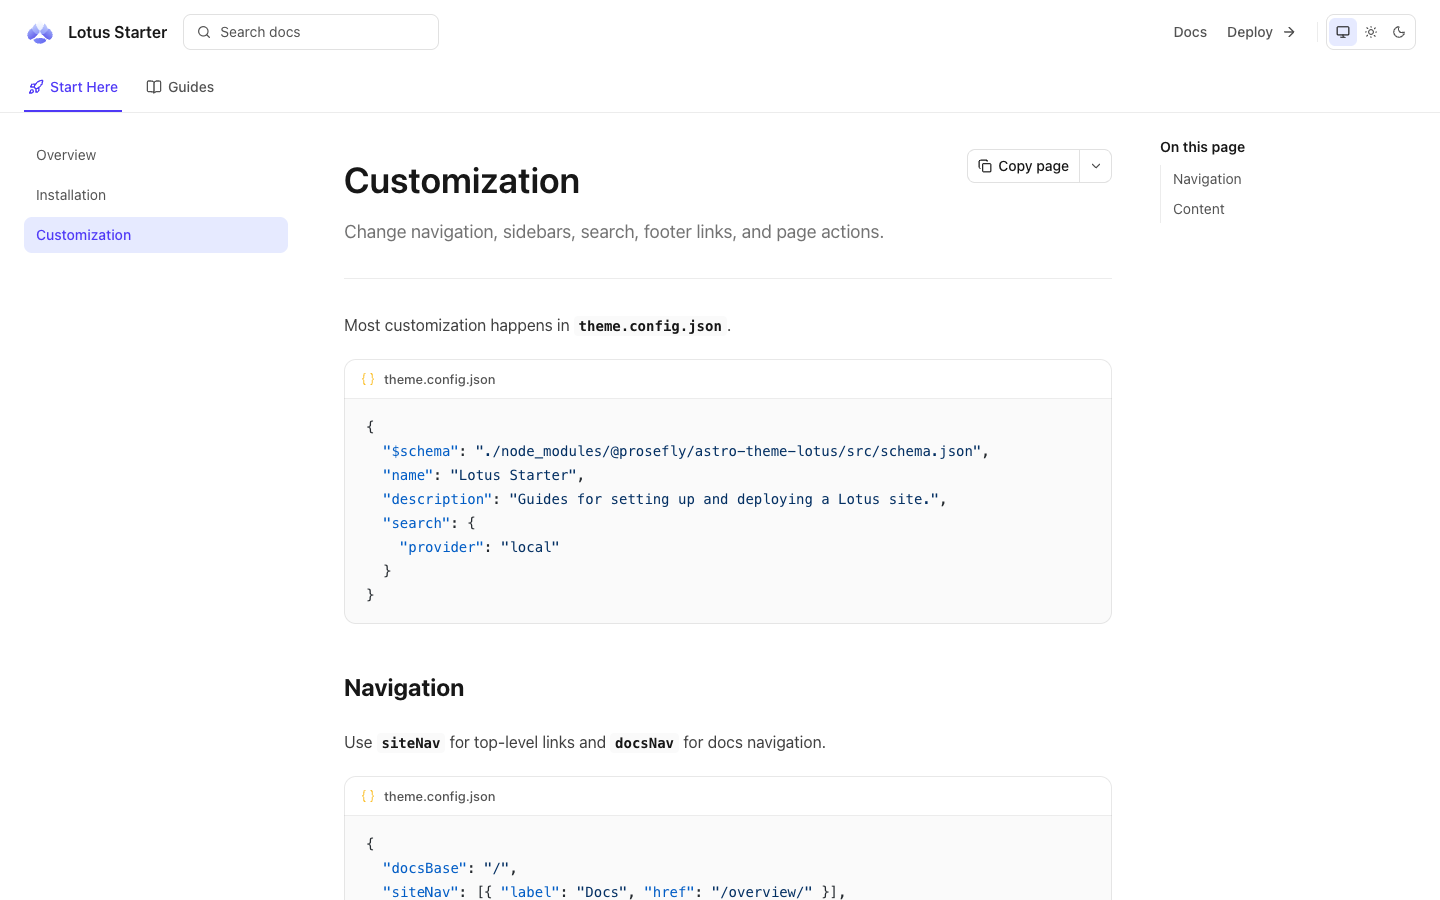Focus the Search docs field

[x=311, y=32]
